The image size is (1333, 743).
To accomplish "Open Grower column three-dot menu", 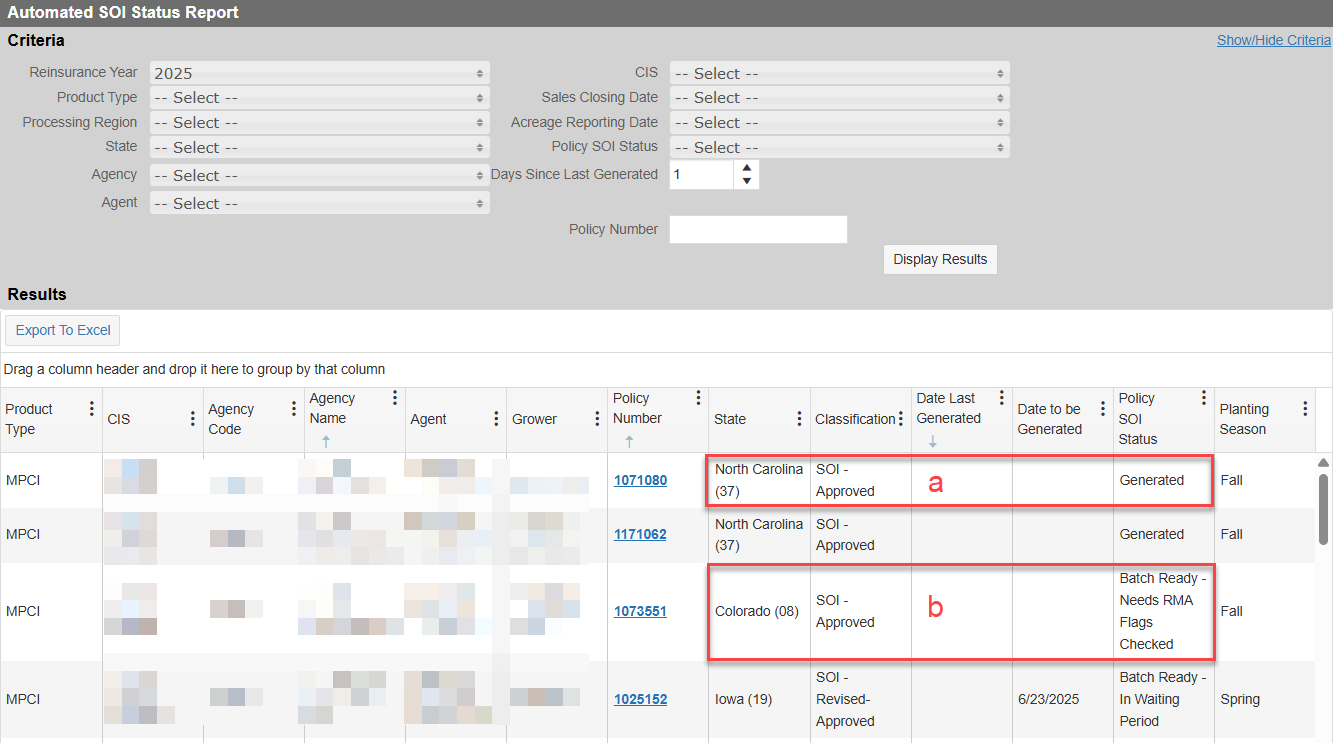I will point(597,419).
